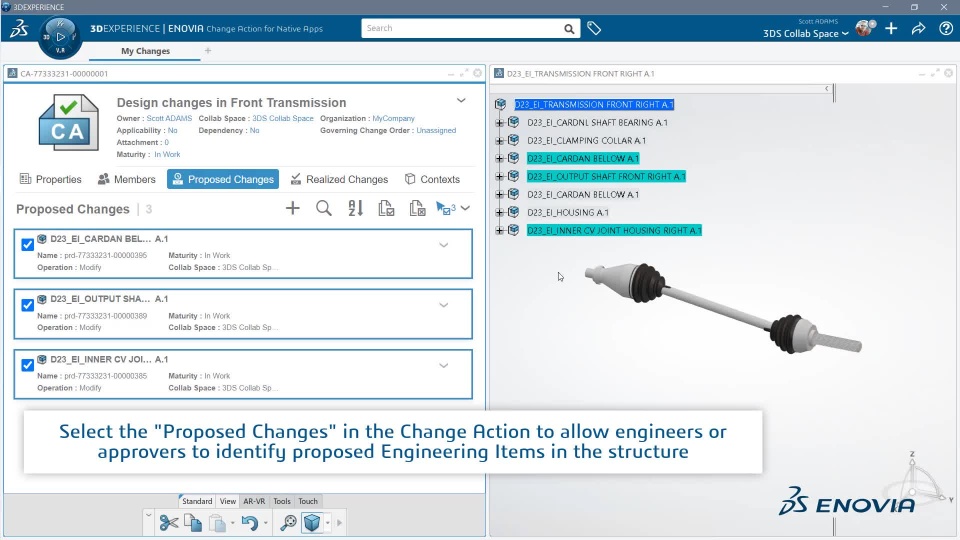Expand D23_EI_CARDAN BEL... card details chevron
The image size is (960, 540).
point(444,245)
